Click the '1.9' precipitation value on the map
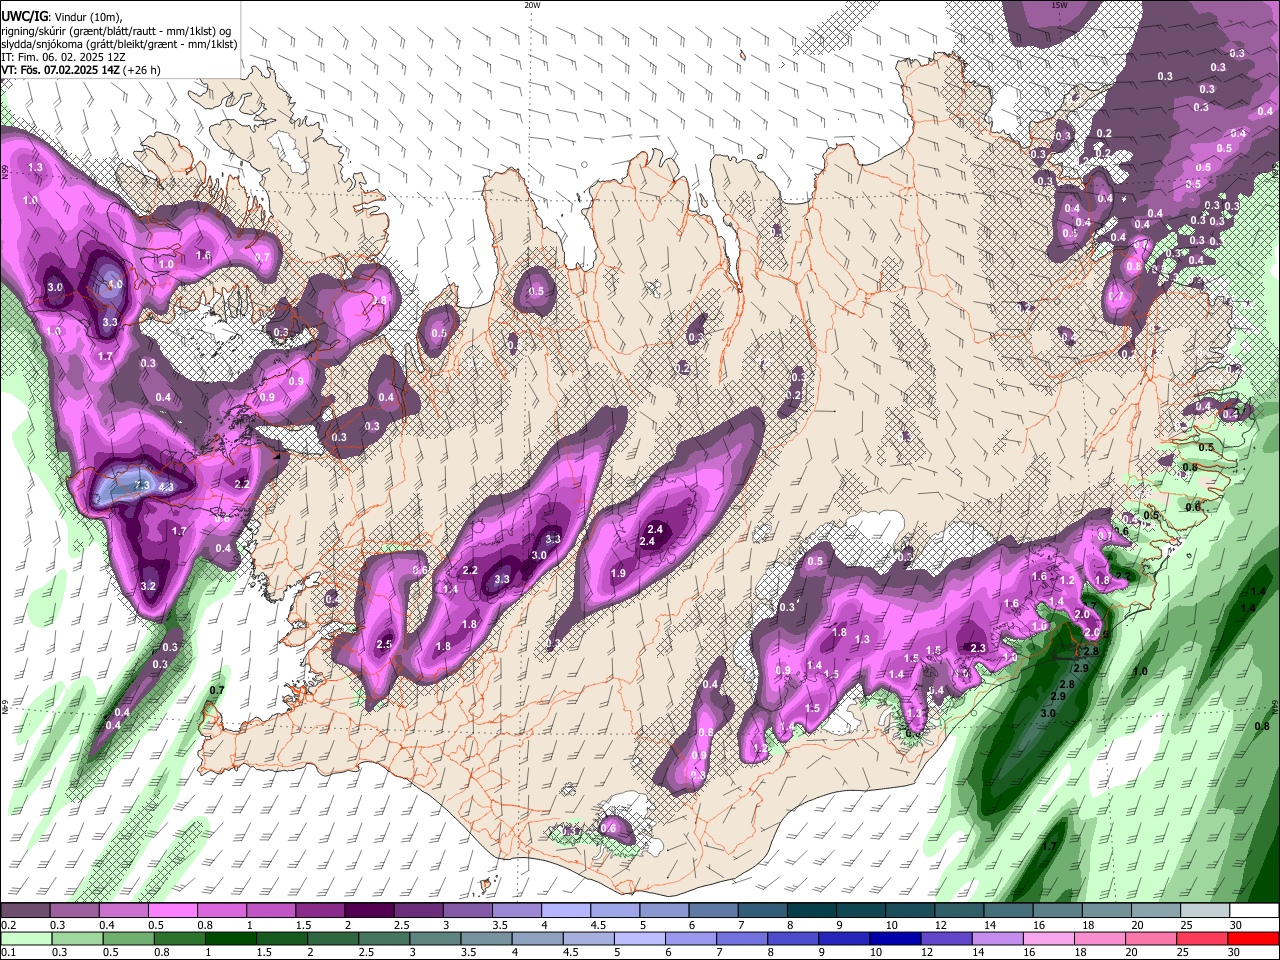Viewport: 1280px width, 960px height. click(618, 573)
